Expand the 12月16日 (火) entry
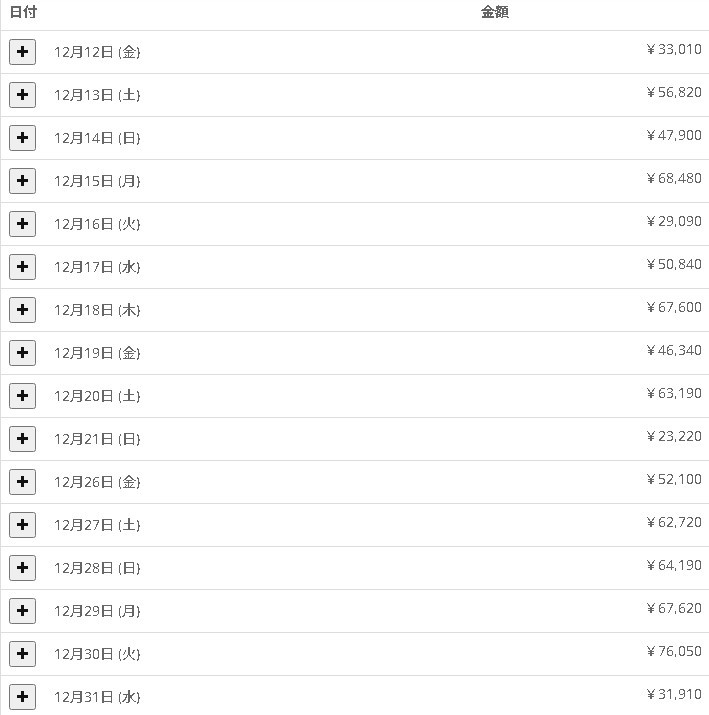This screenshot has height=715, width=709. click(x=22, y=224)
